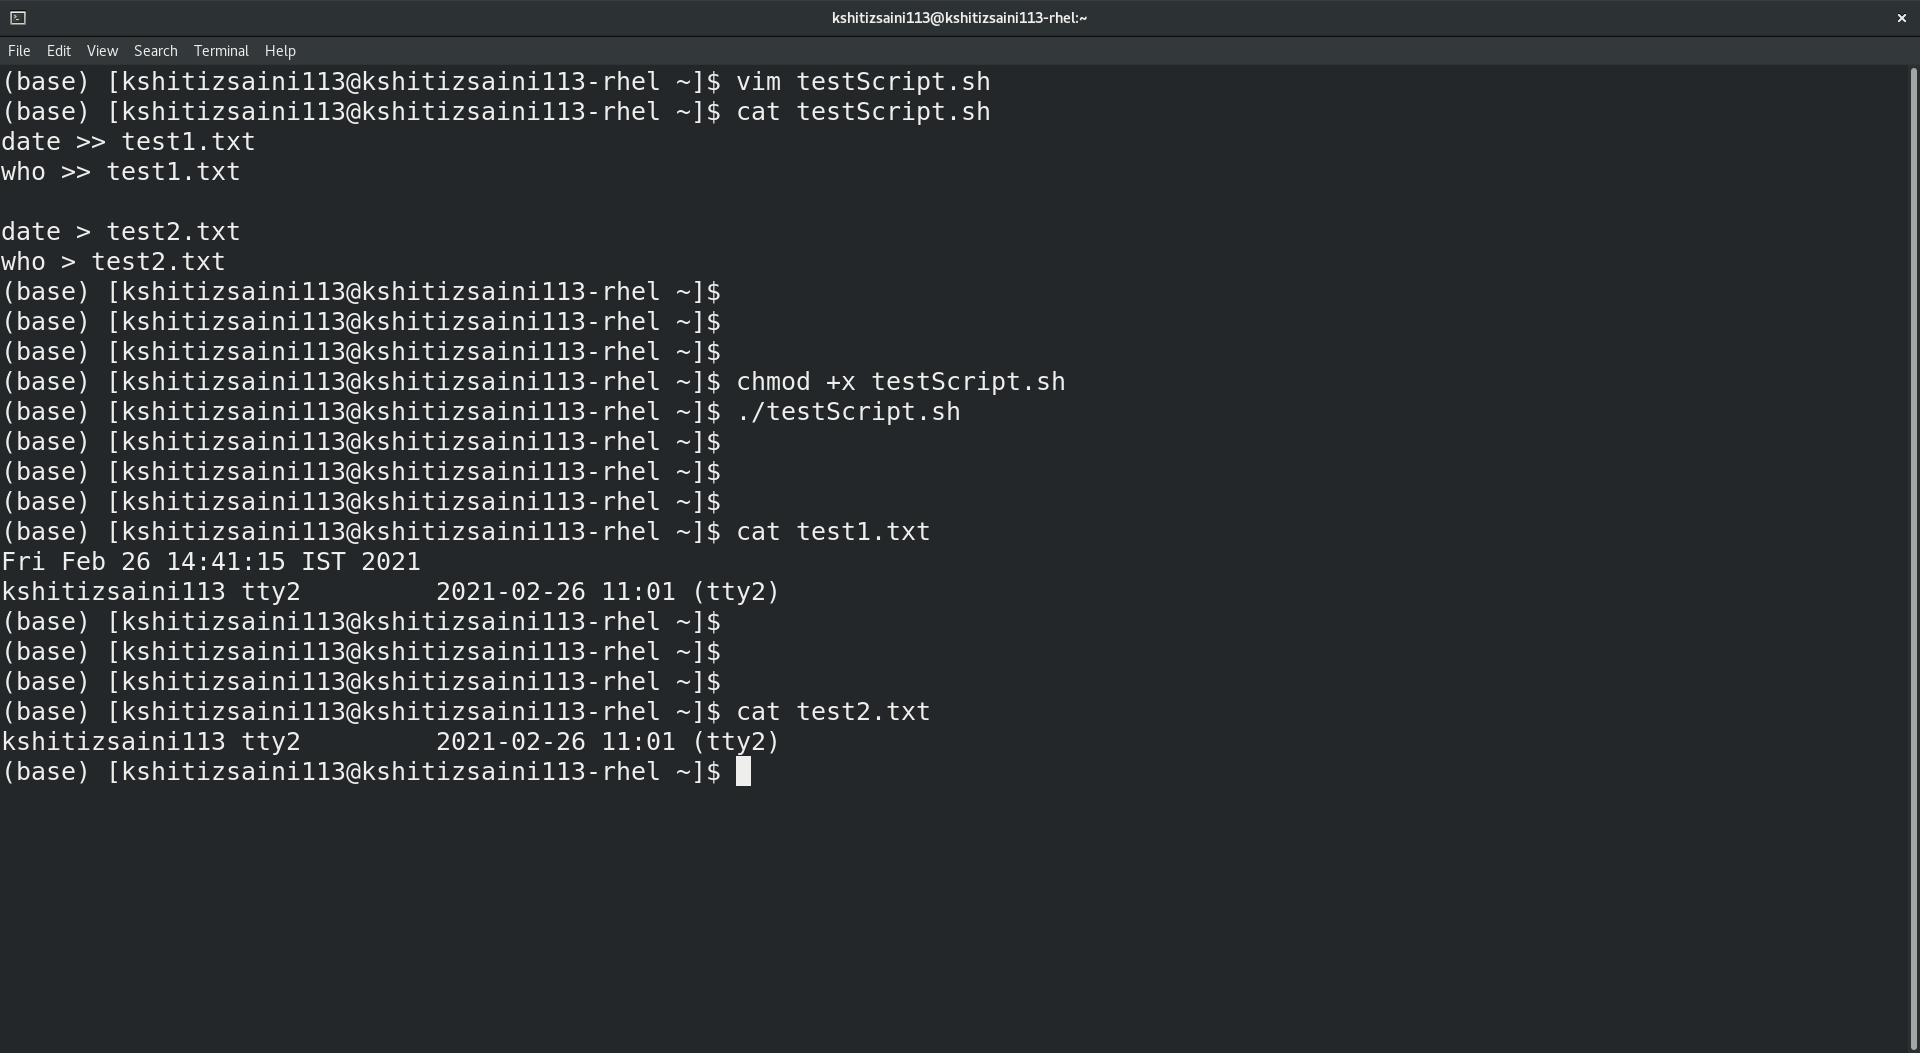Image resolution: width=1920 pixels, height=1053 pixels.
Task: Open the Edit menu
Action: tap(59, 51)
